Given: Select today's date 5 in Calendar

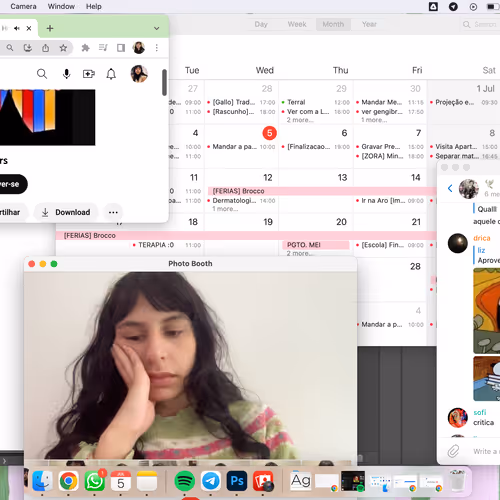Looking at the screenshot, I should (x=269, y=133).
